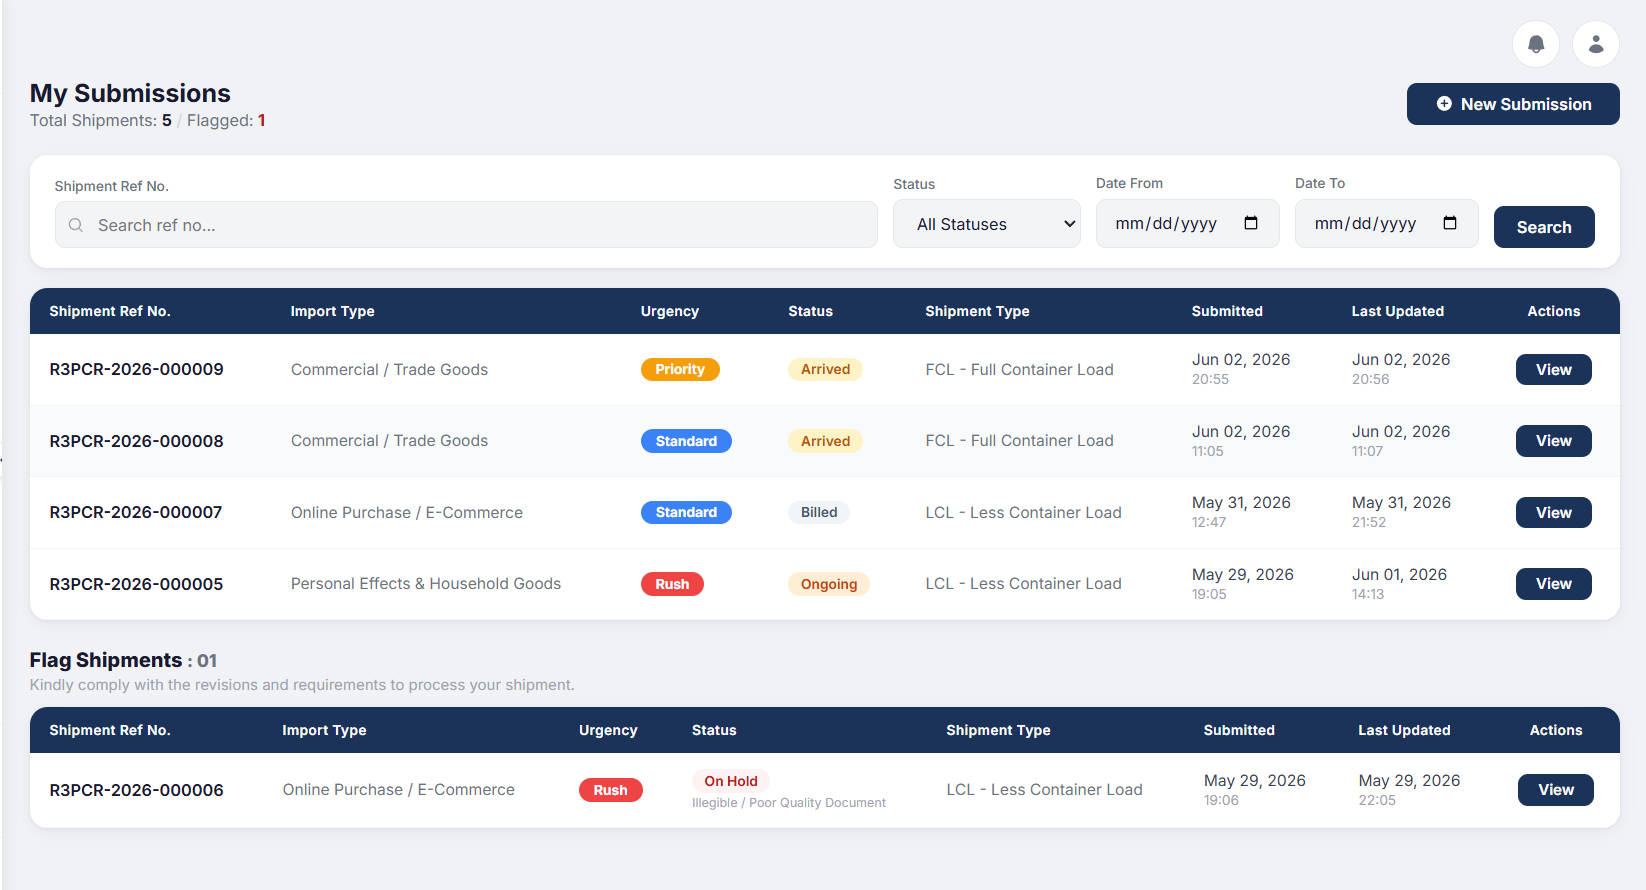Viewport: 1646px width, 890px height.
Task: Click the Date From date field
Action: coord(1187,224)
